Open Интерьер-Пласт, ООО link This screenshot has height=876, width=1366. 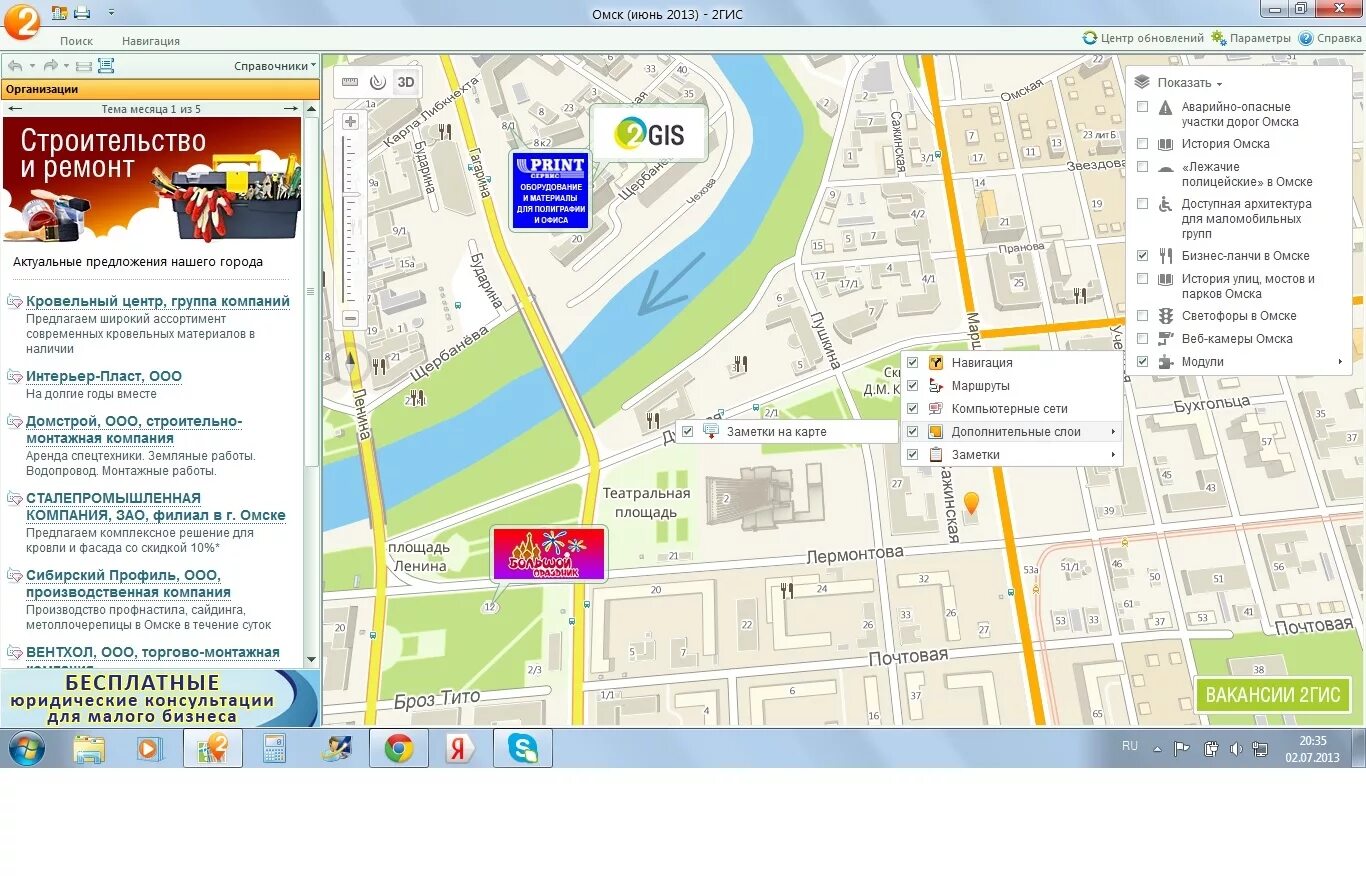(x=104, y=377)
